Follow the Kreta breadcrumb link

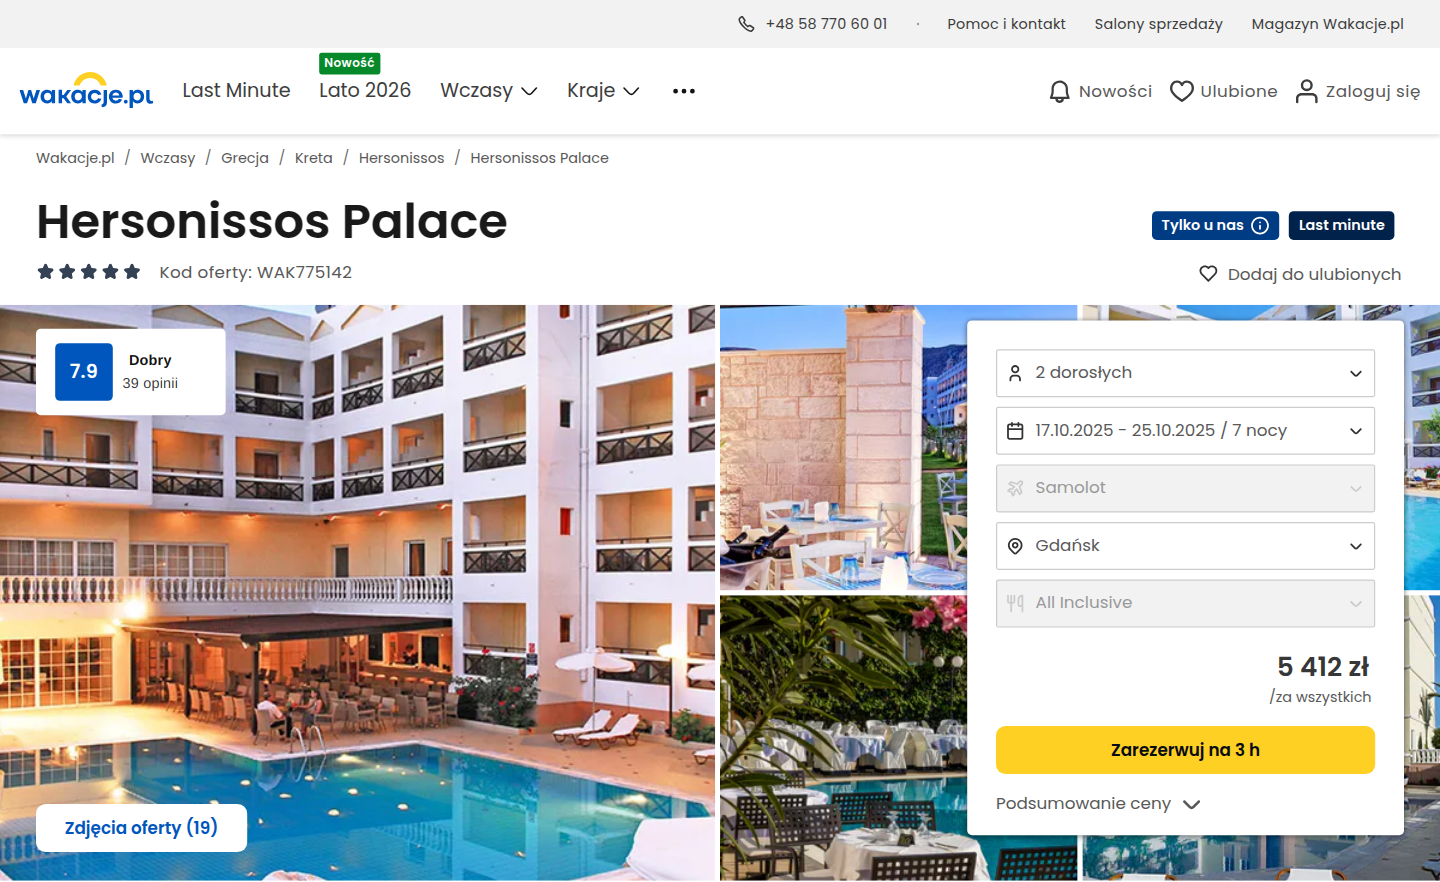coord(313,158)
